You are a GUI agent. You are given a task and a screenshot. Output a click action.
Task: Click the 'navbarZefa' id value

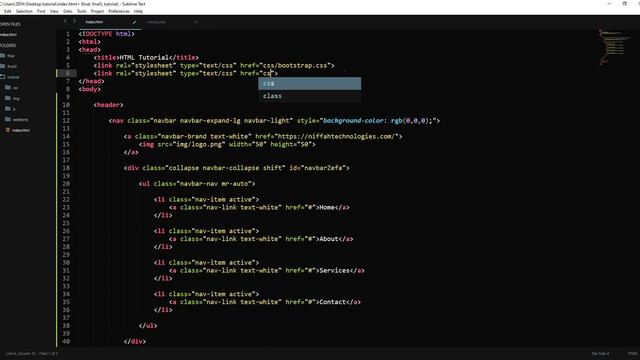pos(324,168)
